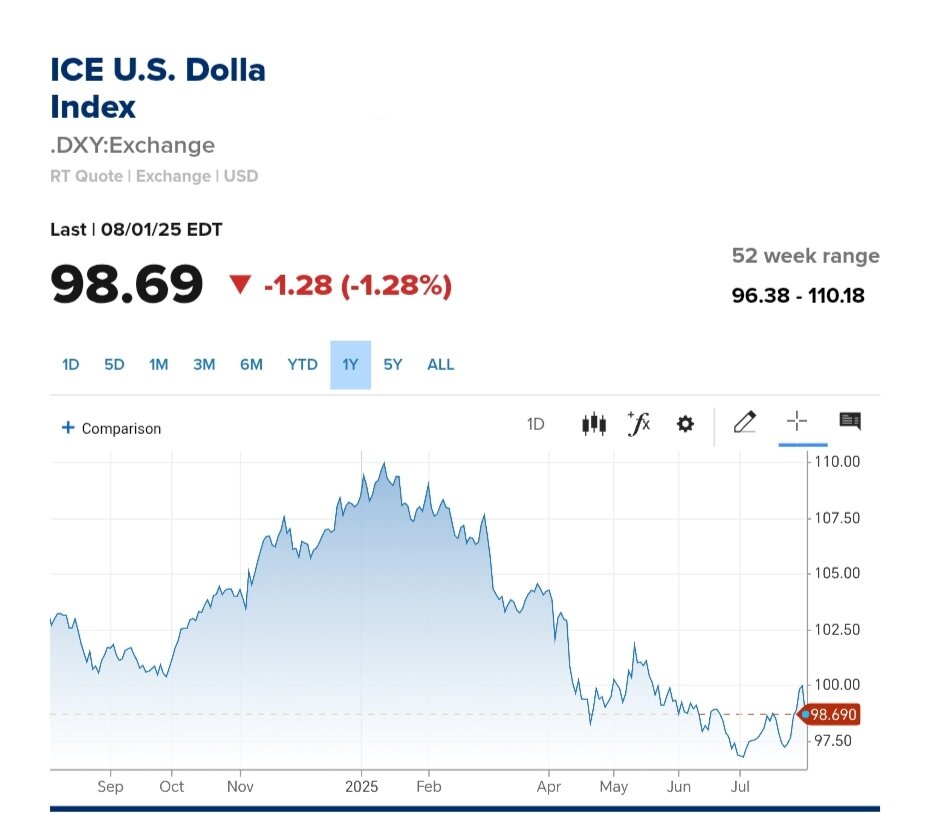The height and width of the screenshot is (814, 948).
Task: Switch to the 3M range
Action: (x=204, y=365)
